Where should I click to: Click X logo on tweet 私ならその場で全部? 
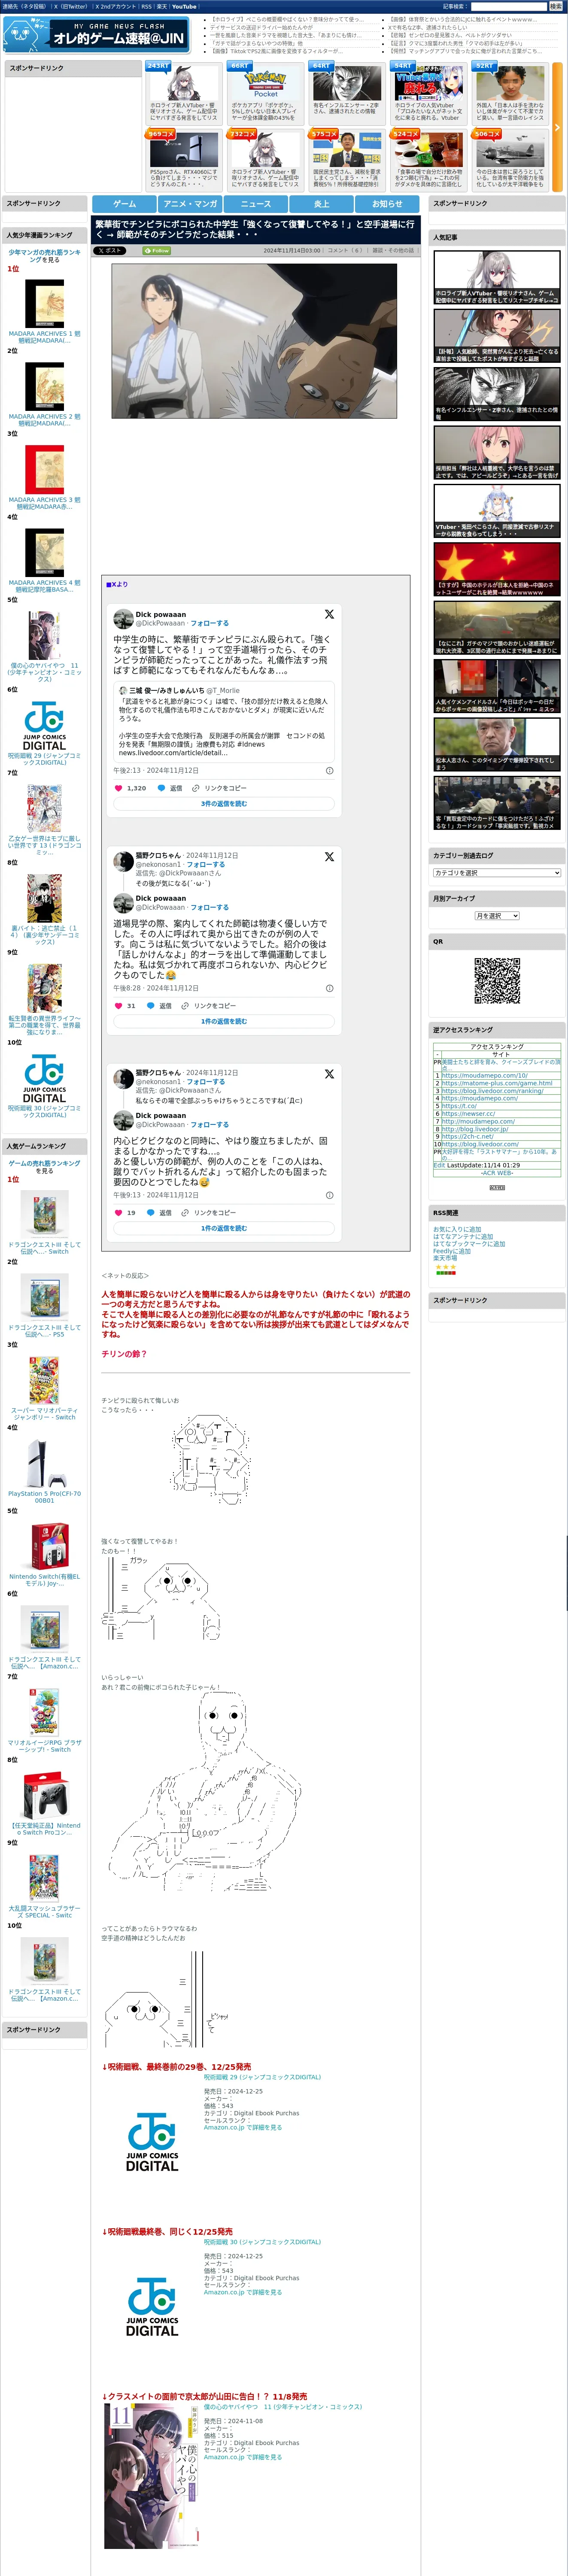[329, 1074]
